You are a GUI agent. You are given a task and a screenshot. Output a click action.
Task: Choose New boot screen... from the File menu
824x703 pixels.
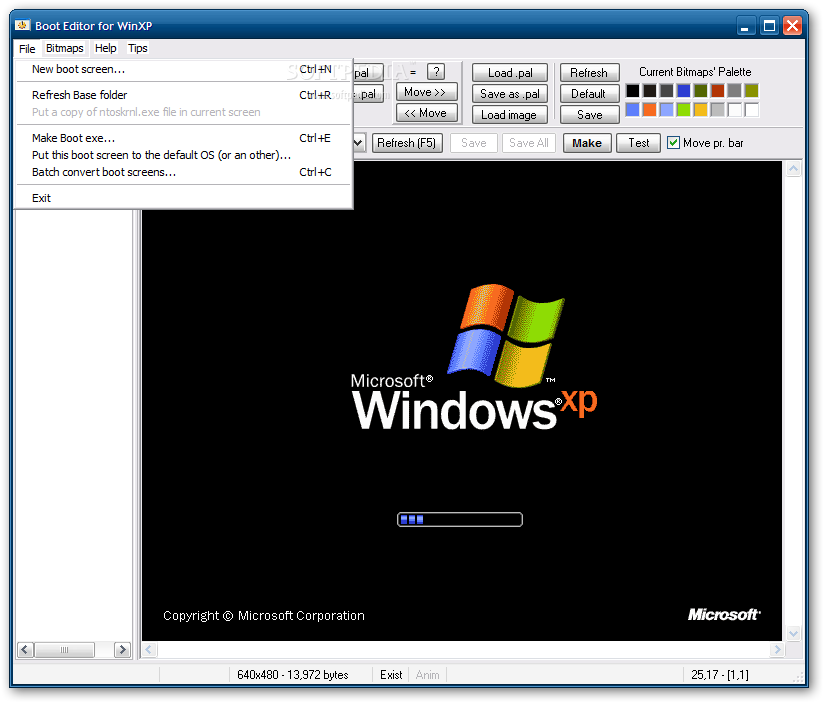182,69
